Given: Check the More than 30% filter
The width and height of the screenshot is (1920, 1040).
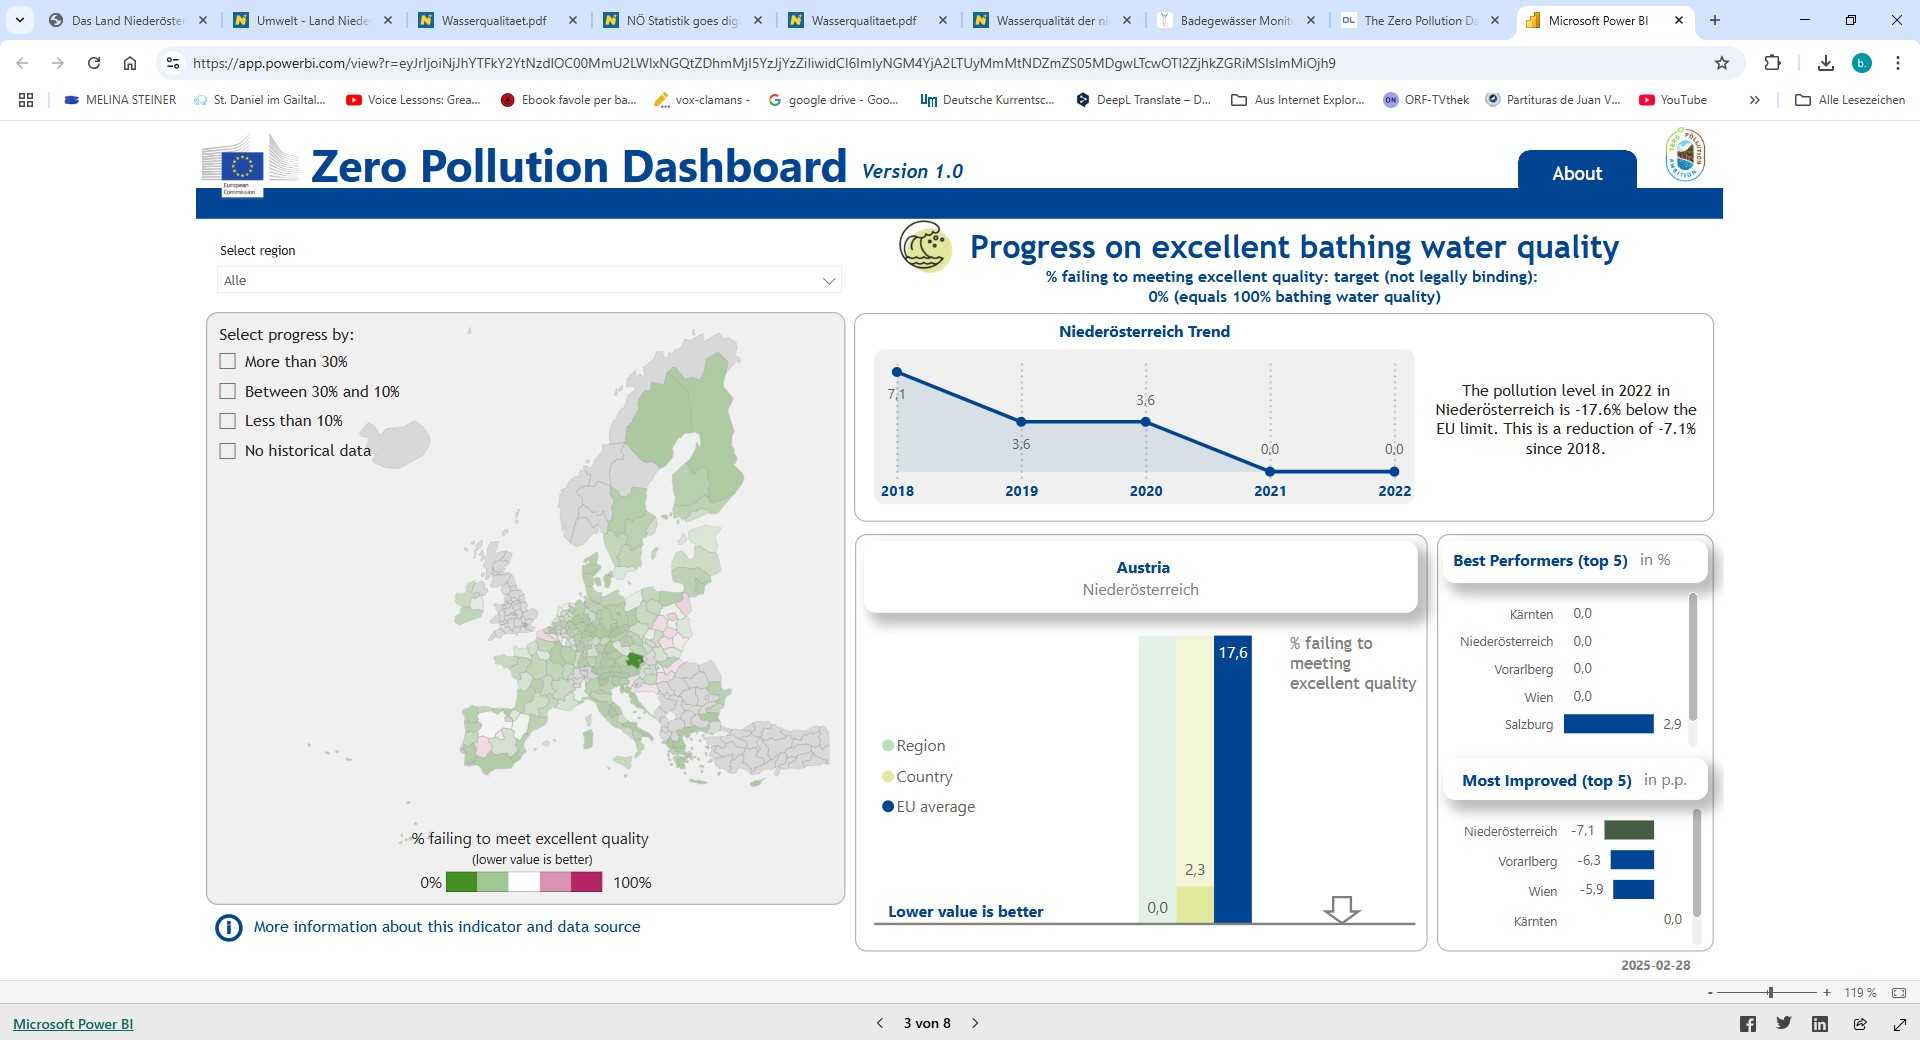Looking at the screenshot, I should [227, 361].
